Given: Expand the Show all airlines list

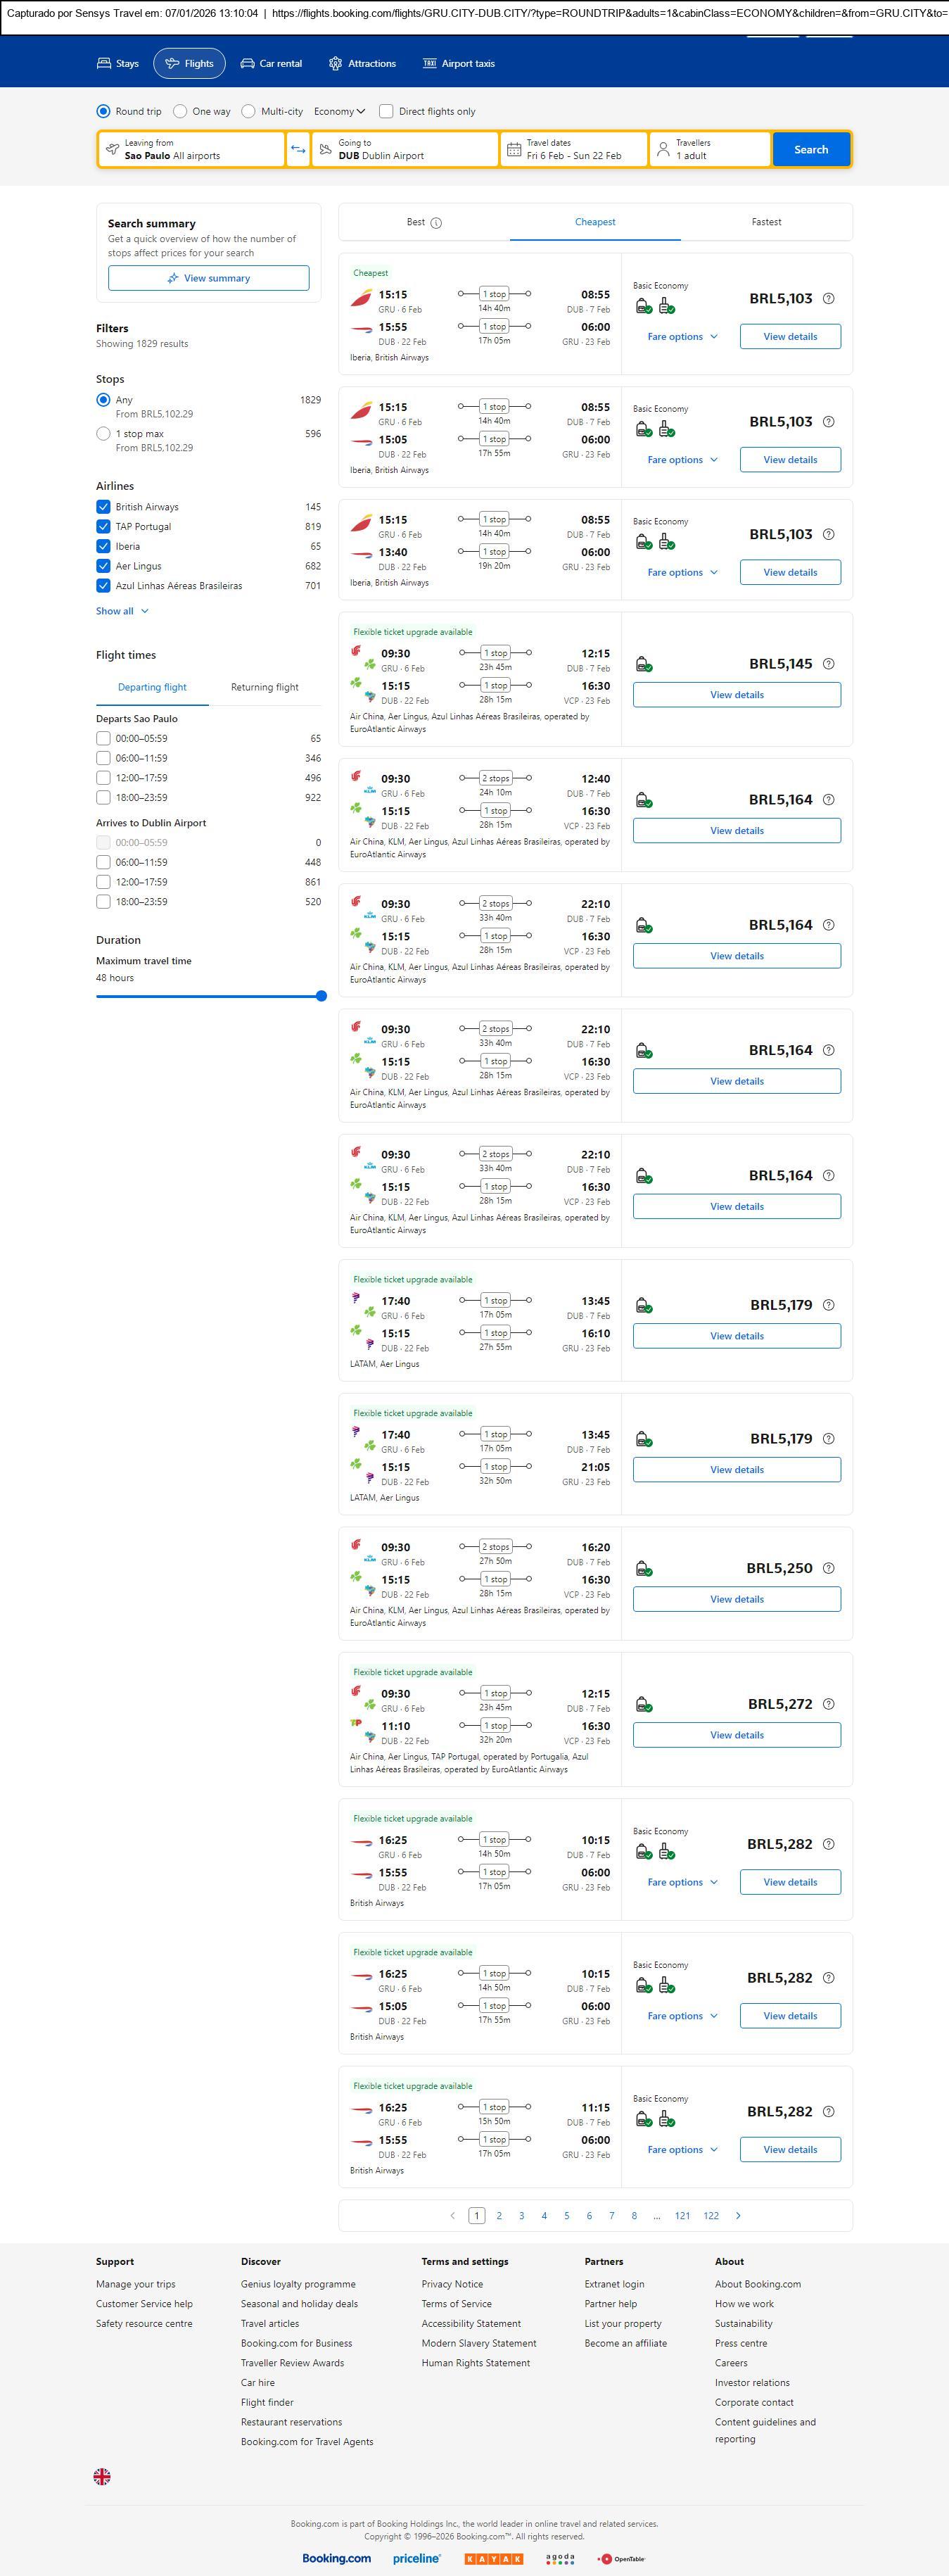Looking at the screenshot, I should pos(122,611).
